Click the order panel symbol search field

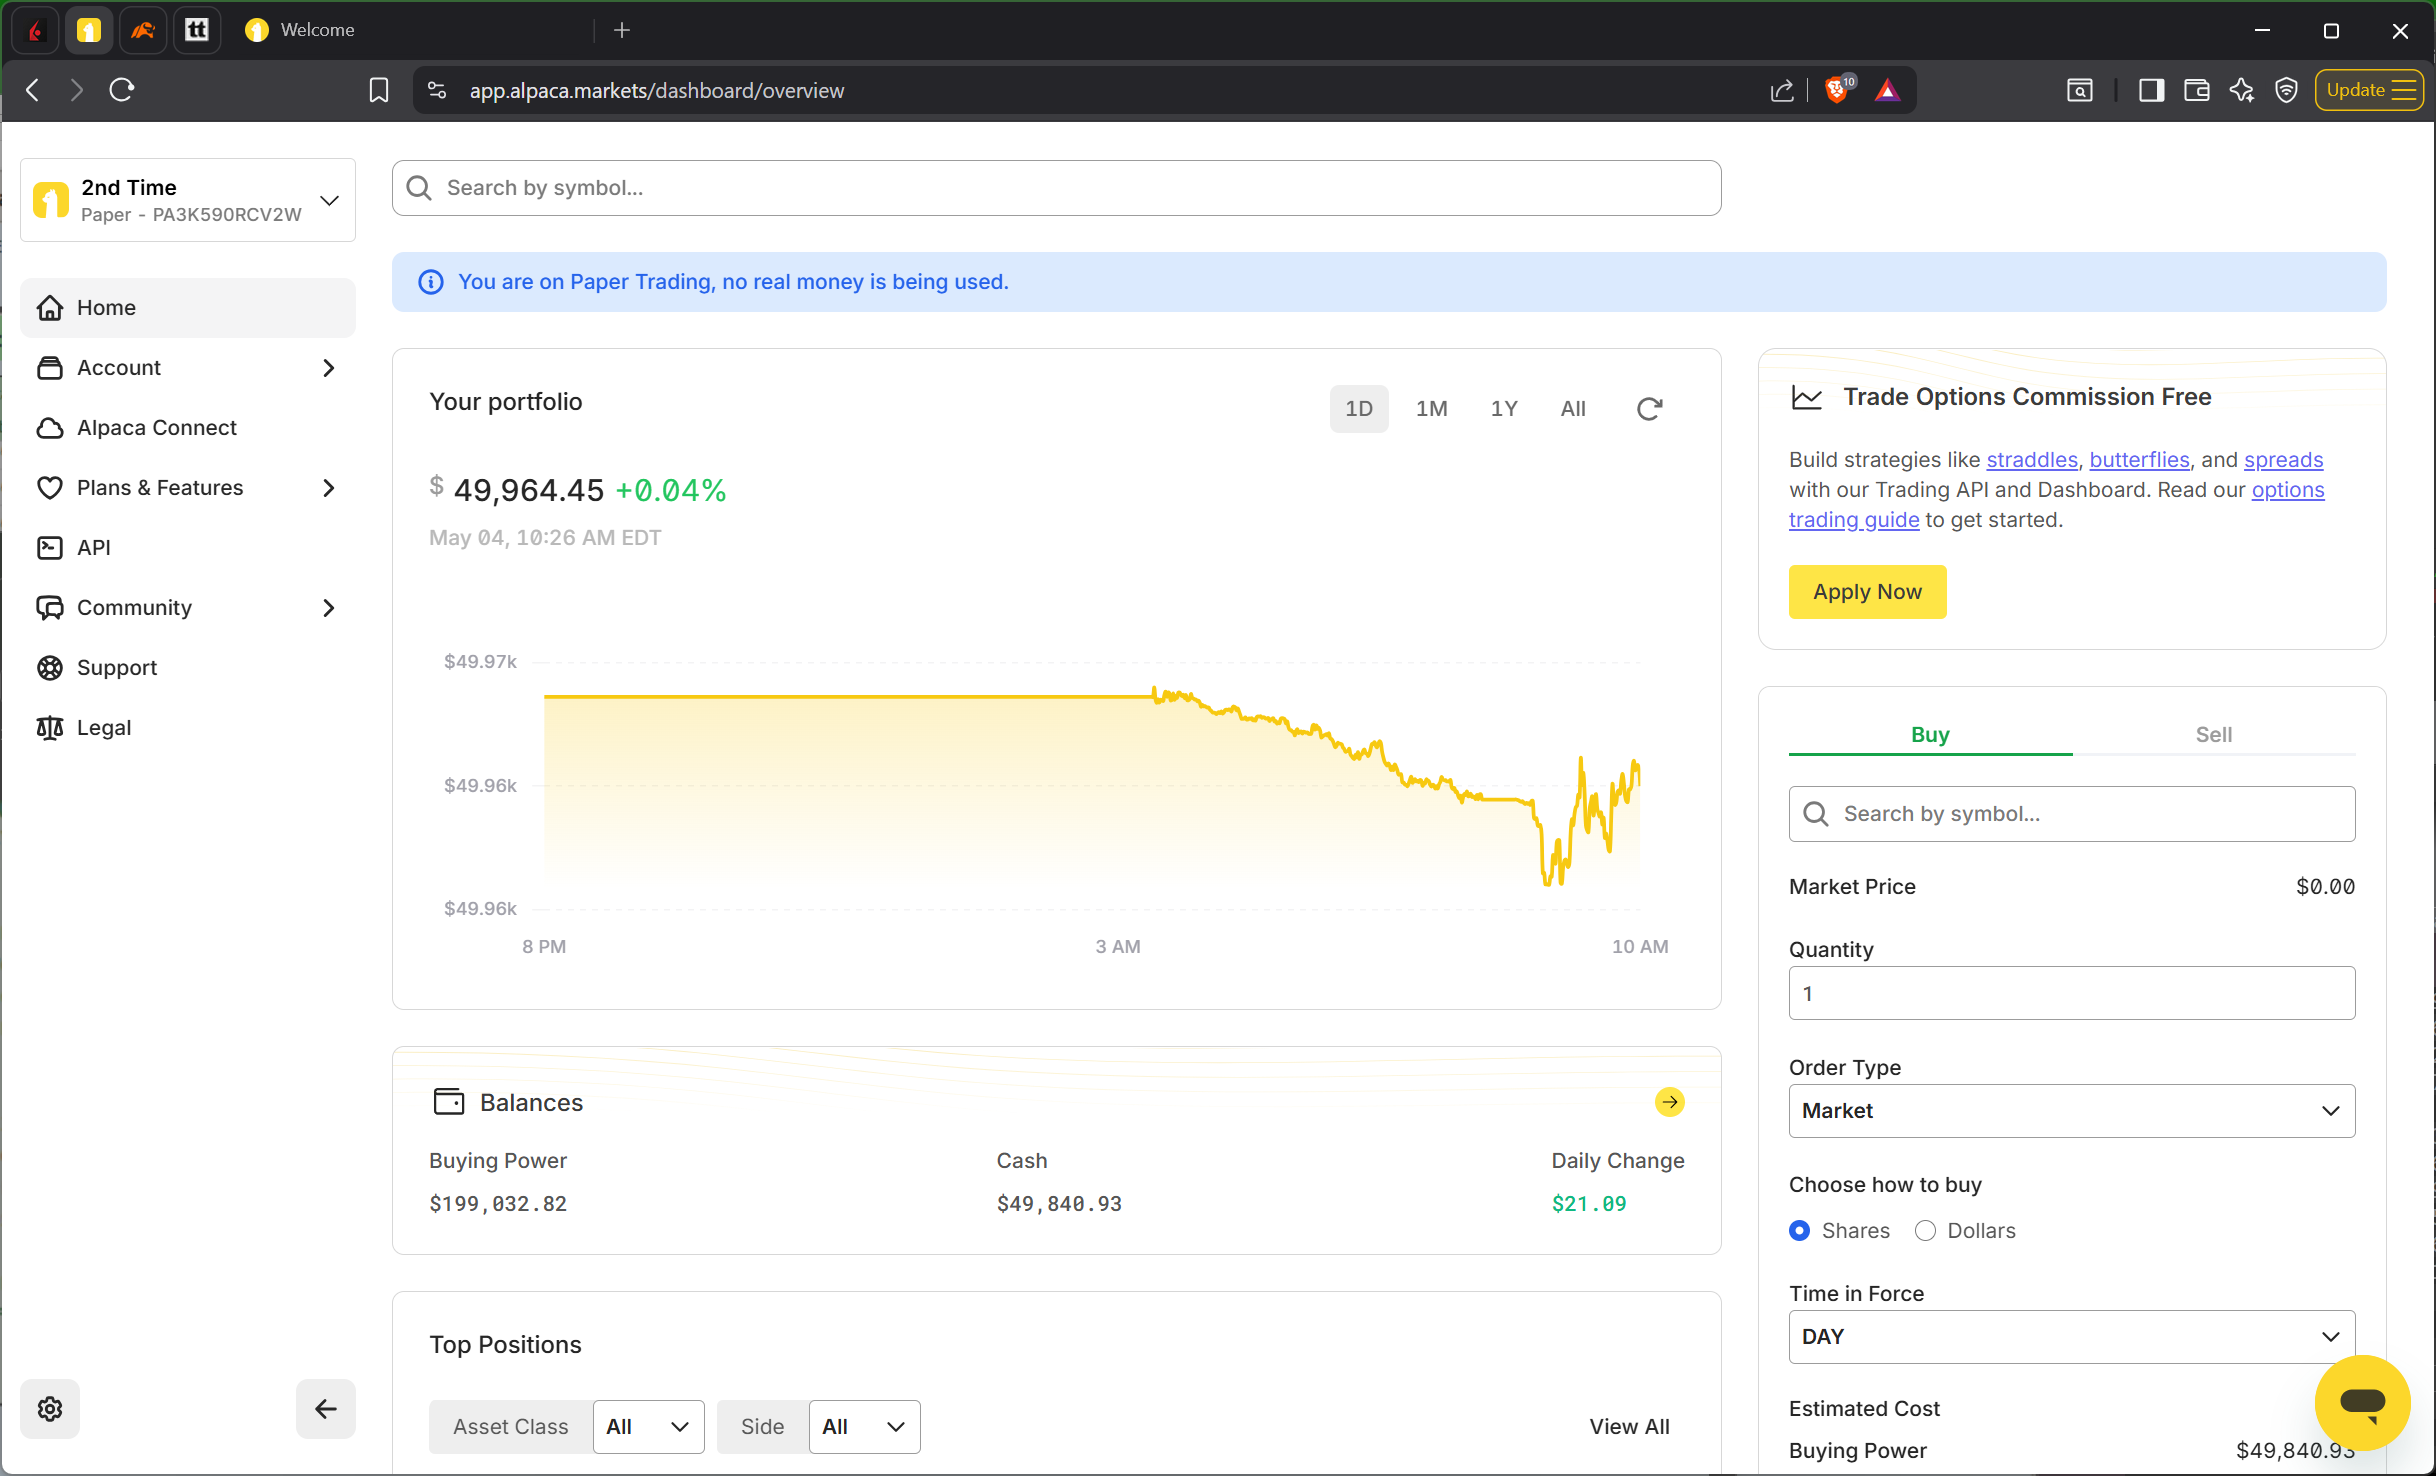(2071, 813)
